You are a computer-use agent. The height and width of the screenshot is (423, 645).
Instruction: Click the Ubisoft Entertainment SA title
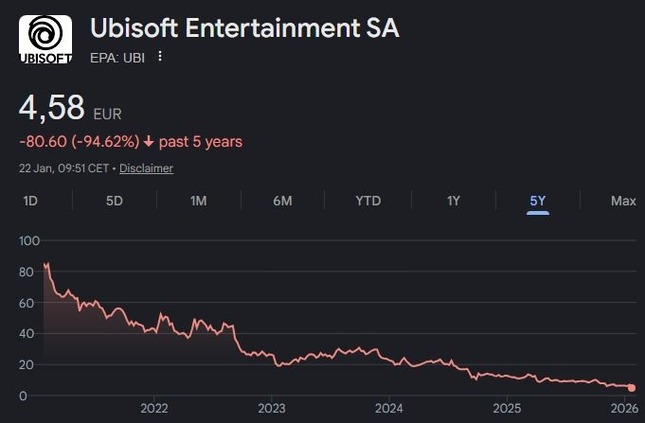244,28
